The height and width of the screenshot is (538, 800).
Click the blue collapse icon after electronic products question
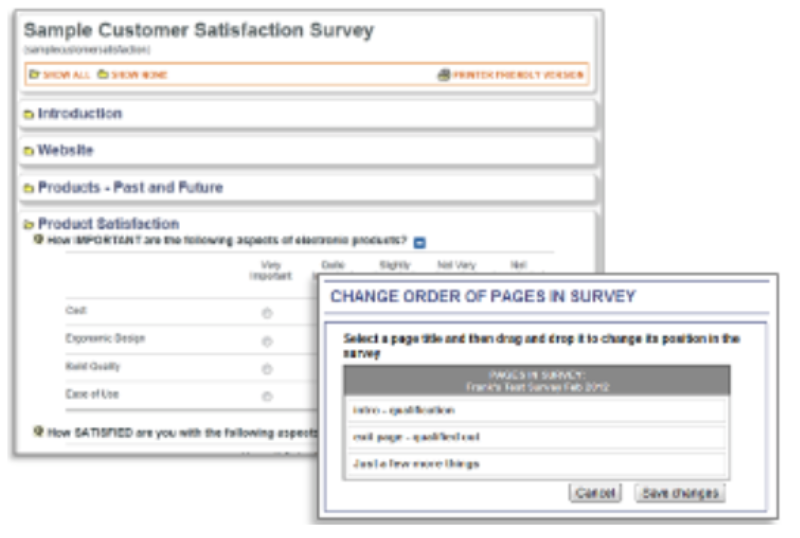pos(419,243)
